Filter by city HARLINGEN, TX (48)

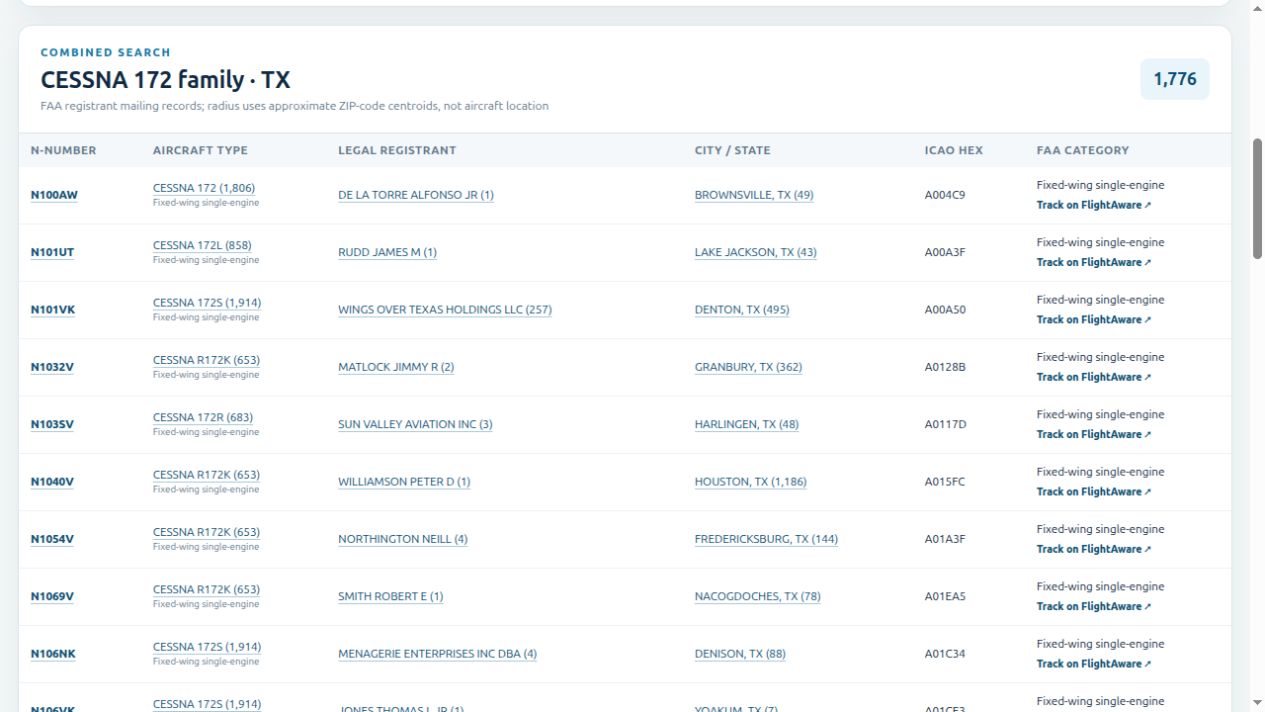tap(747, 424)
